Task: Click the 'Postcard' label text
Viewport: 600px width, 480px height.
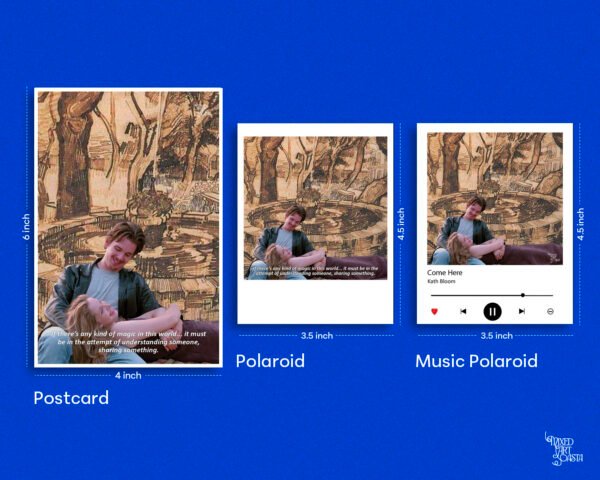Action: [x=71, y=398]
